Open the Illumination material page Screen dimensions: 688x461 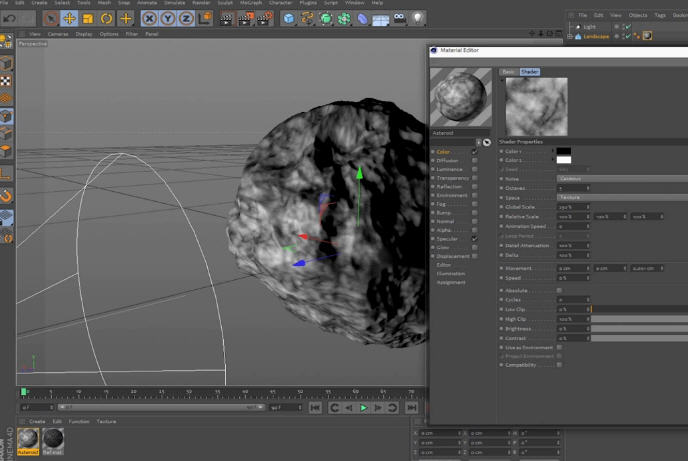[451, 274]
